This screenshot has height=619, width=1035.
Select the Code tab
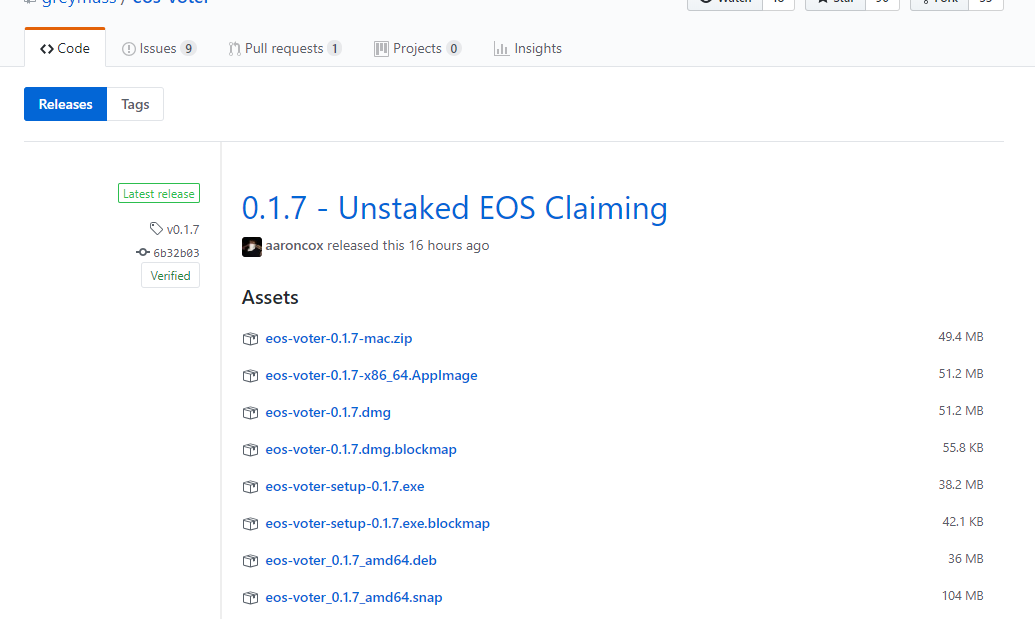pyautogui.click(x=65, y=48)
